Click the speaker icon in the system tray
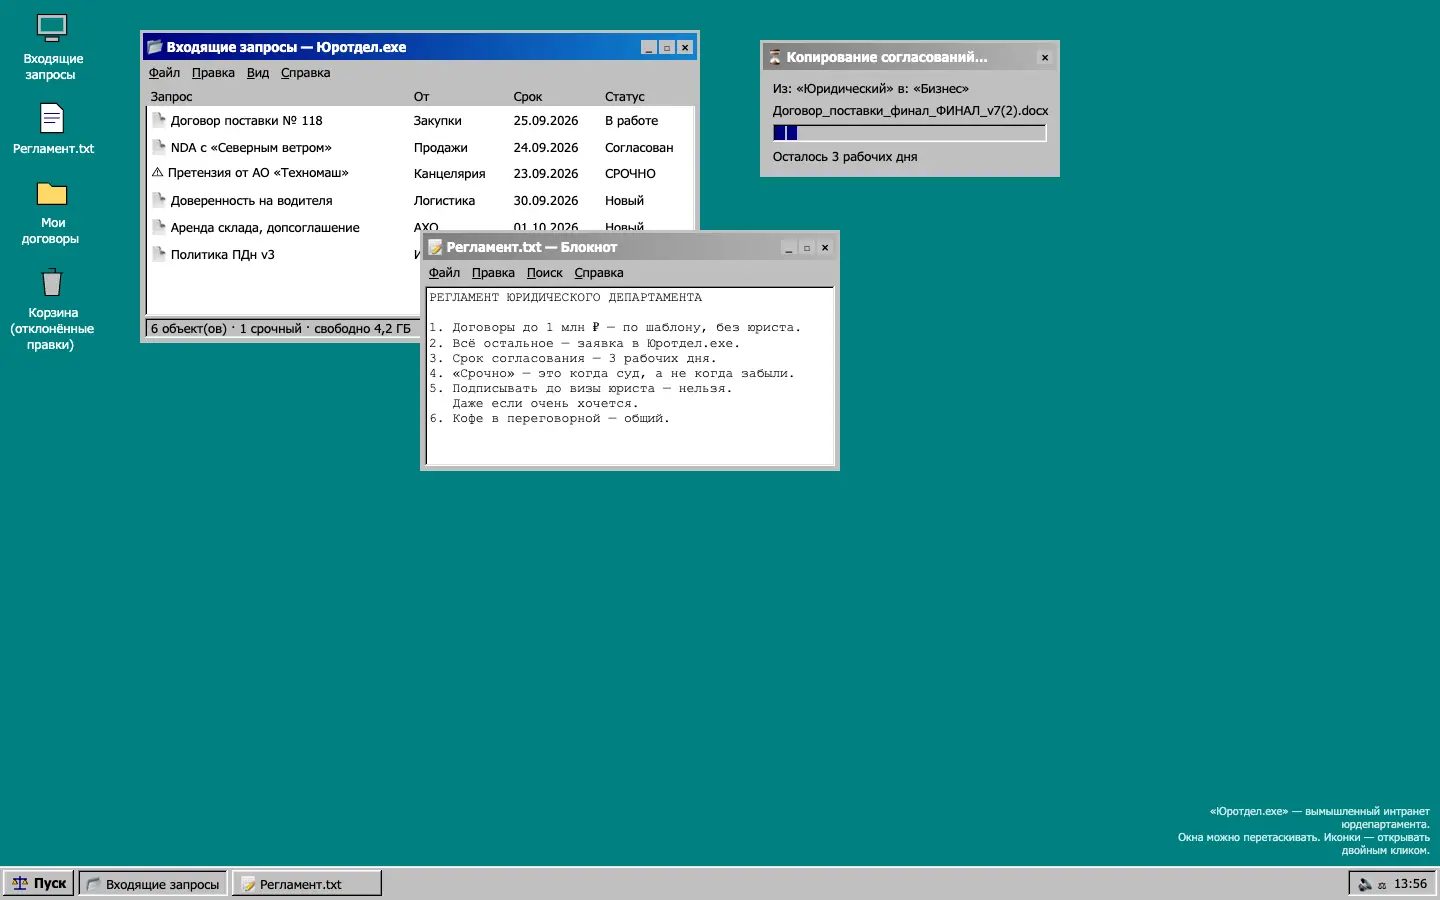The image size is (1440, 900). tap(1365, 884)
